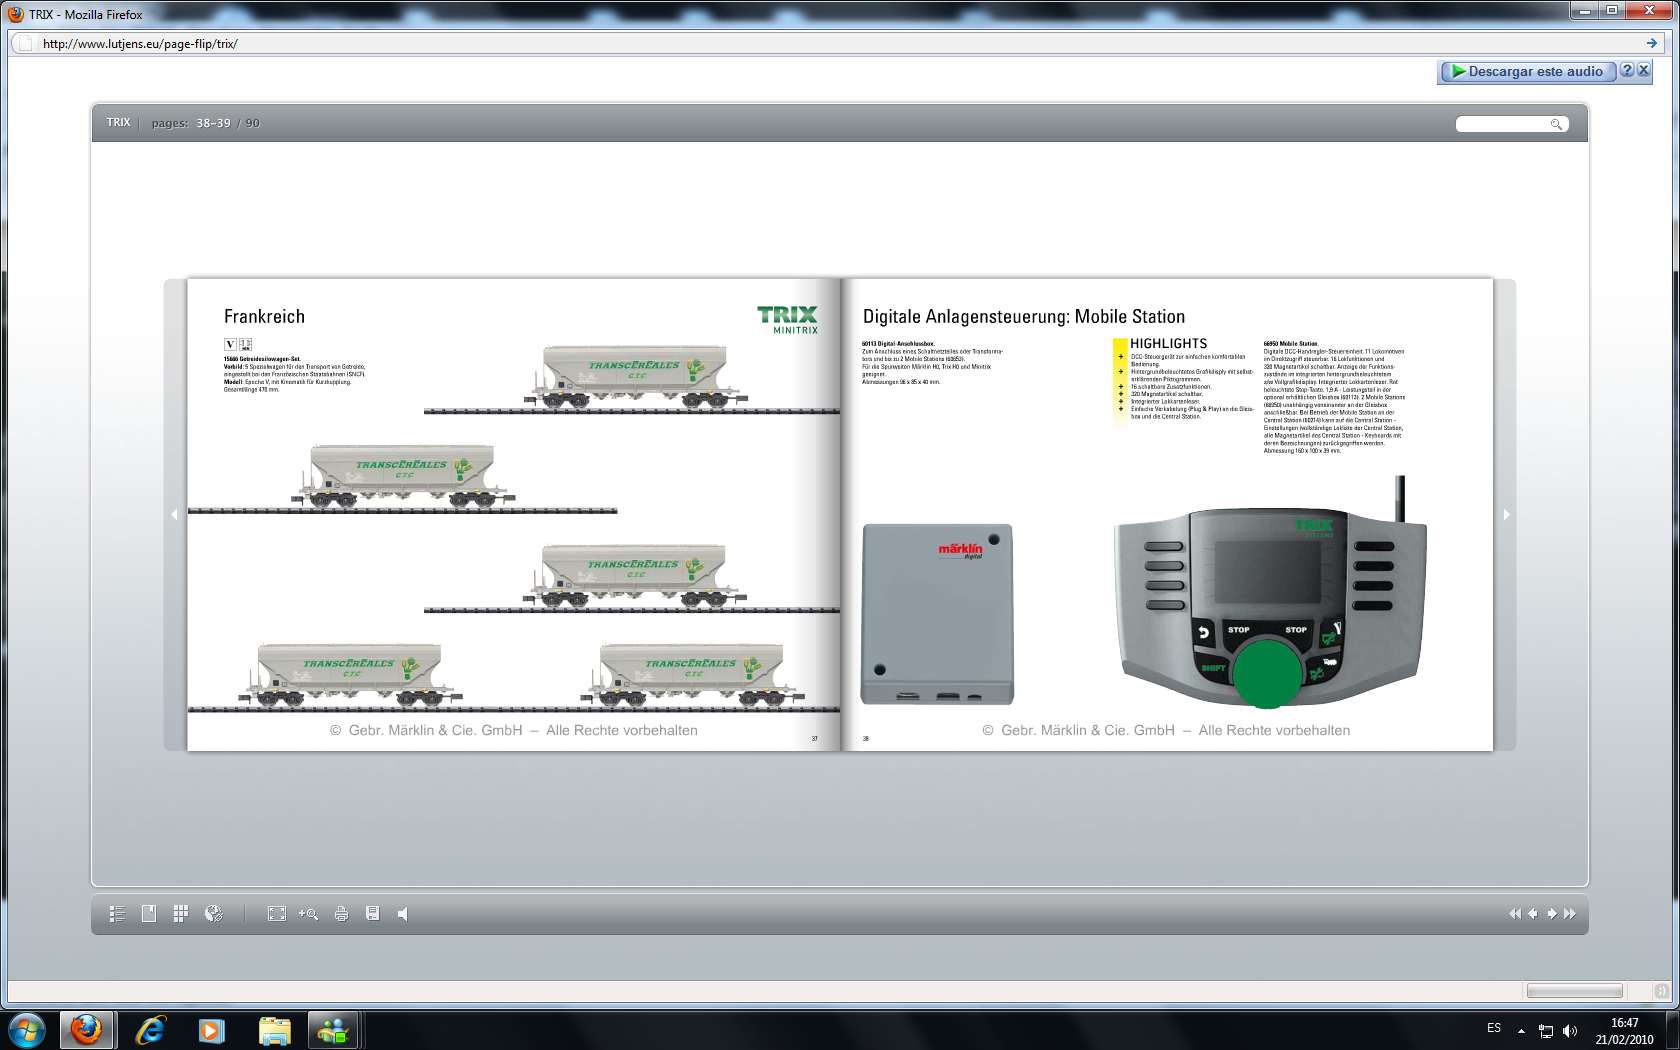Jump to the last page
Image resolution: width=1680 pixels, height=1050 pixels.
(x=1570, y=914)
